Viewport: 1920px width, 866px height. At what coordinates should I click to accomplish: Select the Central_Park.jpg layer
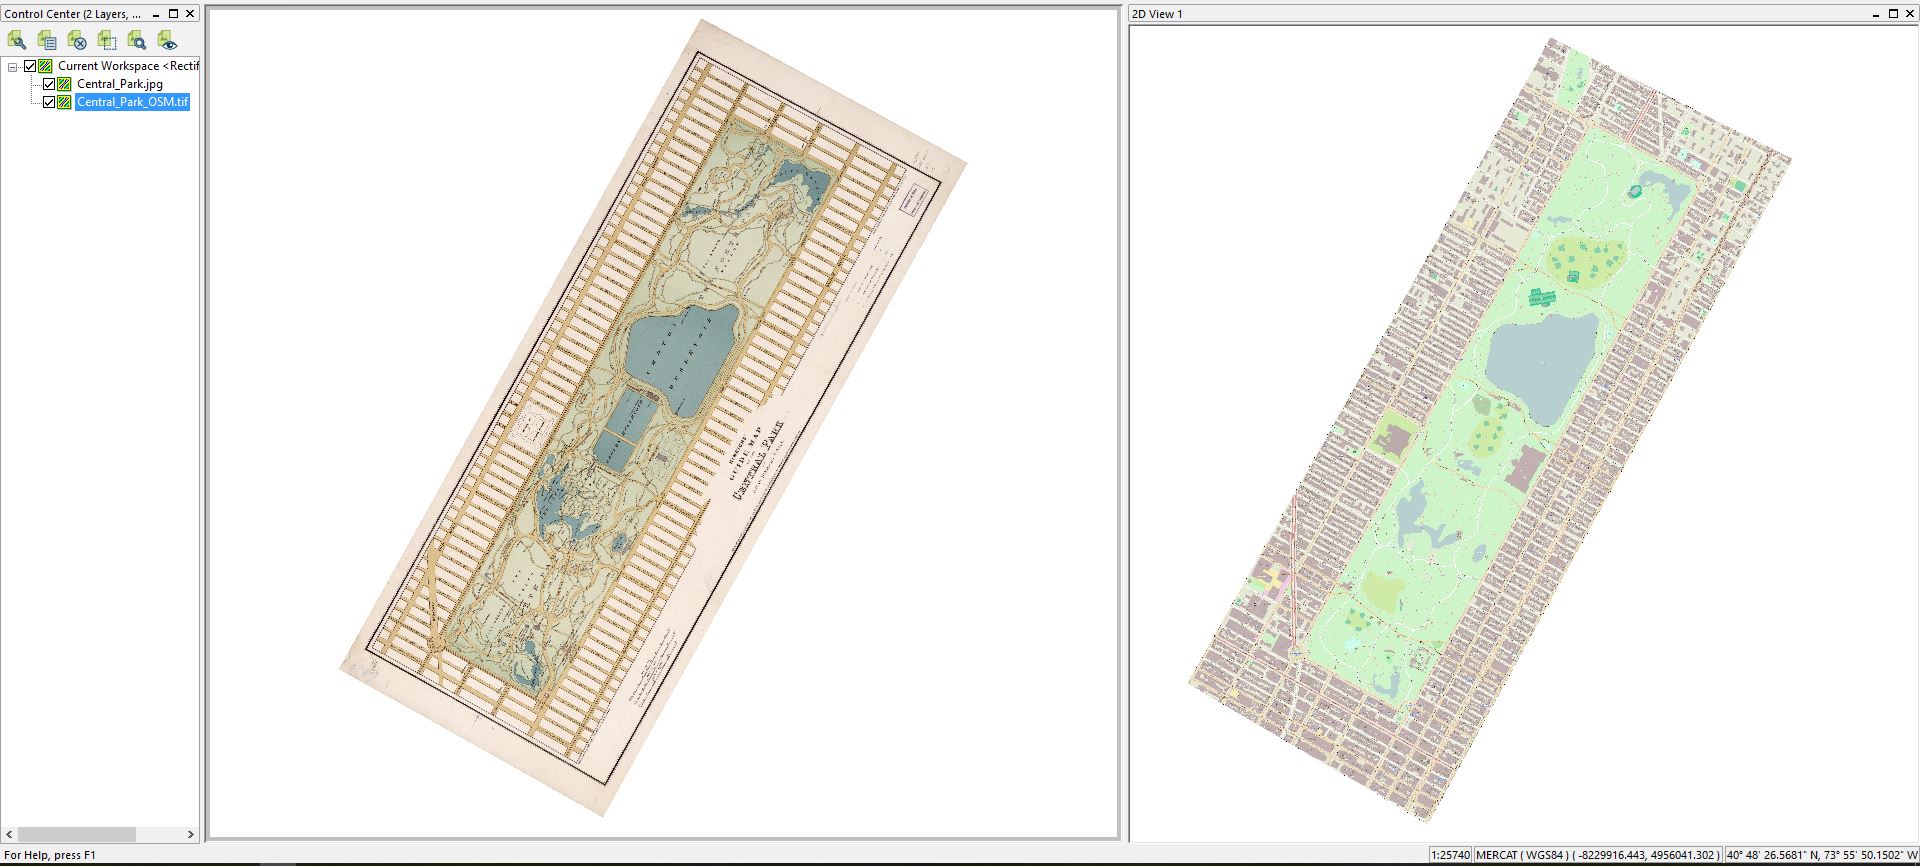coord(119,84)
